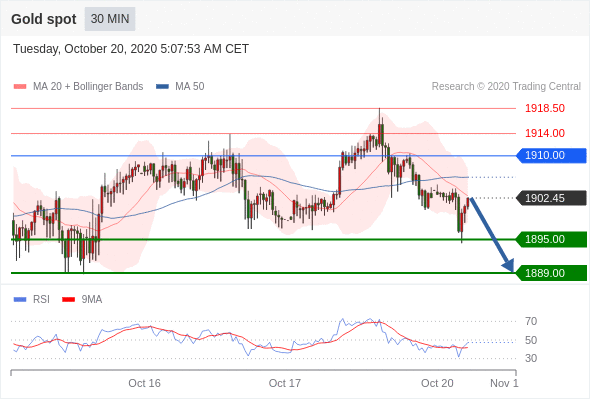Click the Research © 2020 Trading Central credit
This screenshot has height=400, width=590.
(x=506, y=87)
